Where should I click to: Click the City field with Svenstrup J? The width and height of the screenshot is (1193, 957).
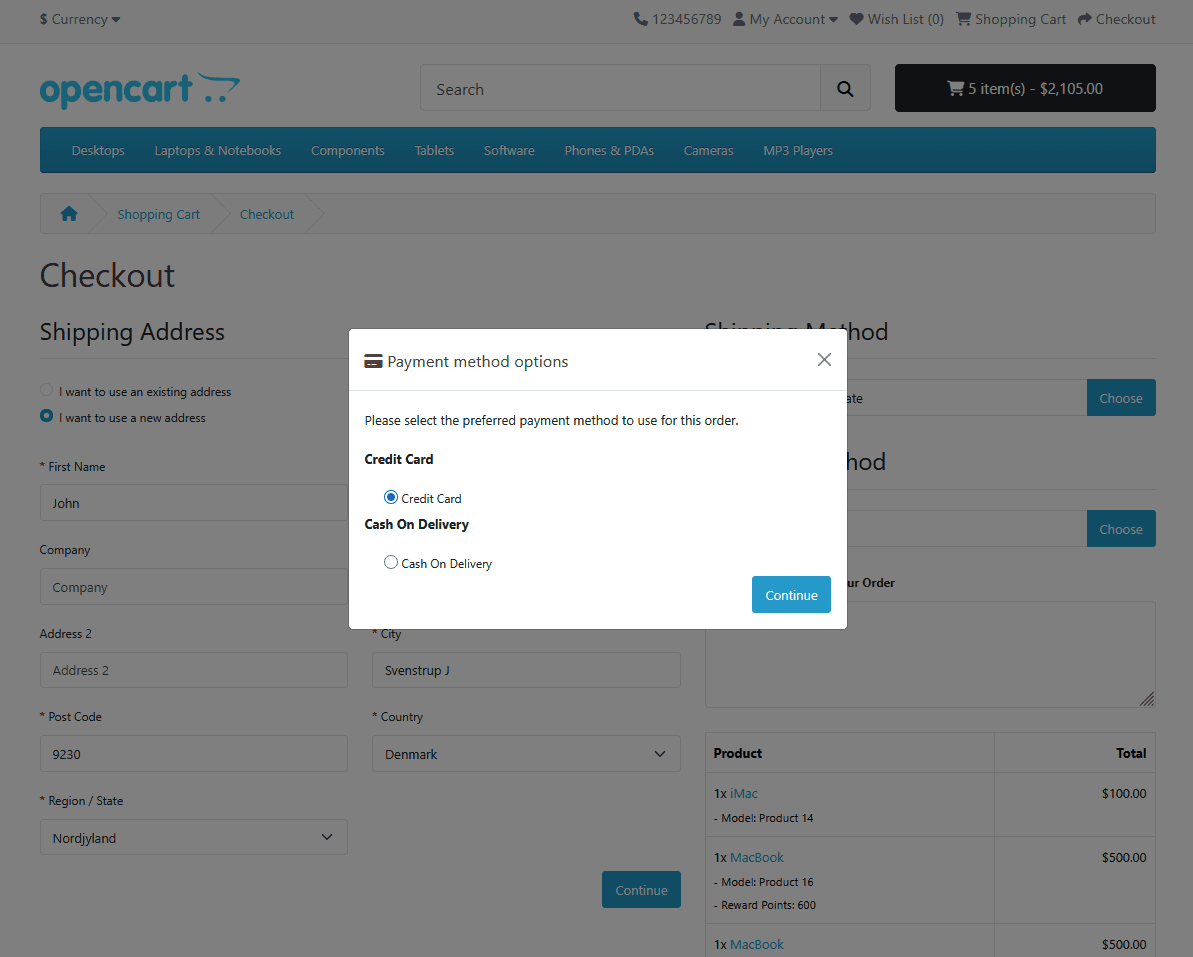(526, 670)
